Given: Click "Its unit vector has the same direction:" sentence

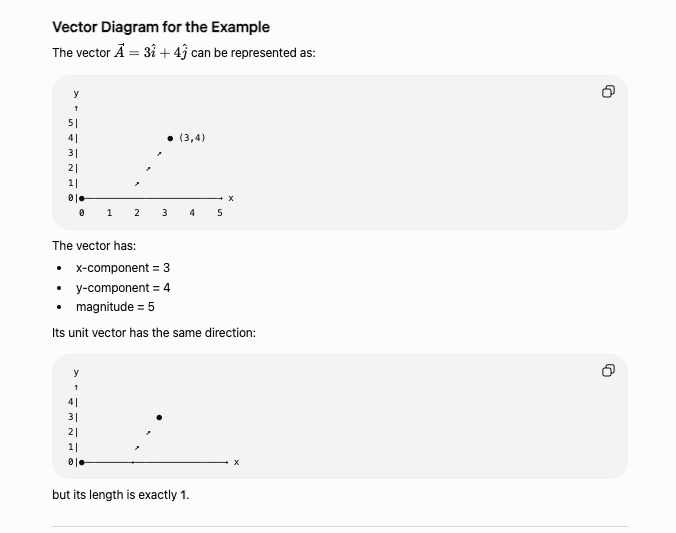Looking at the screenshot, I should [154, 333].
